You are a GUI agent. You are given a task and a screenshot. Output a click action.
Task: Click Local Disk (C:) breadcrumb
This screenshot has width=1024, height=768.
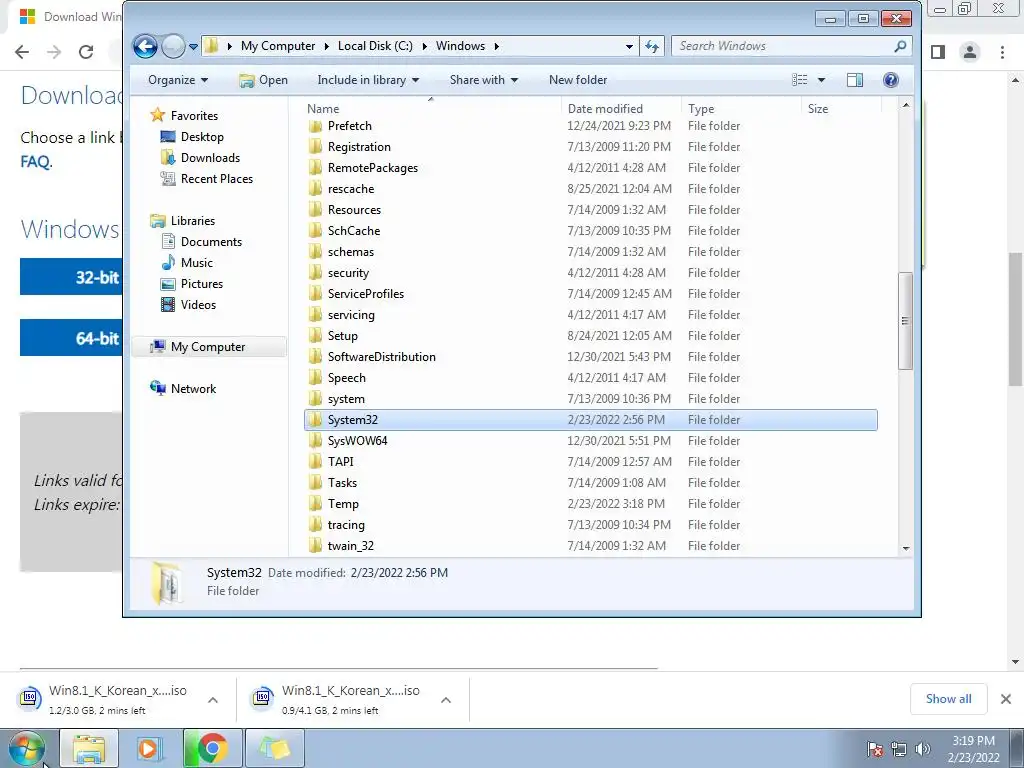pos(375,46)
